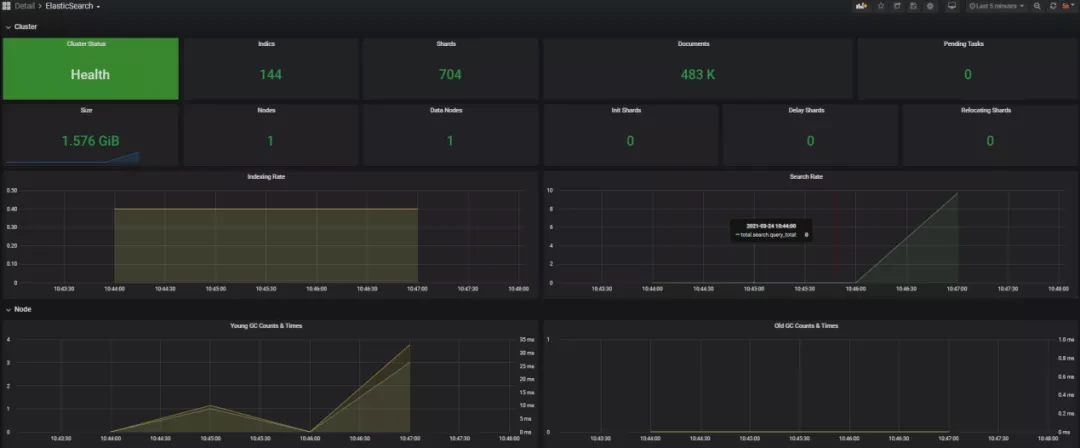Go to the Detail folder breadcrumb

click(25, 6)
